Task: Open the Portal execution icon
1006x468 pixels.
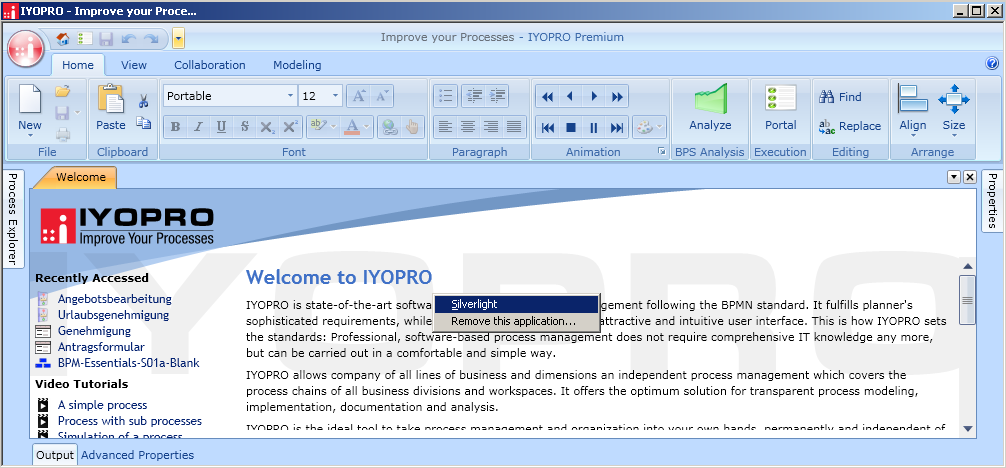Action: (x=780, y=99)
